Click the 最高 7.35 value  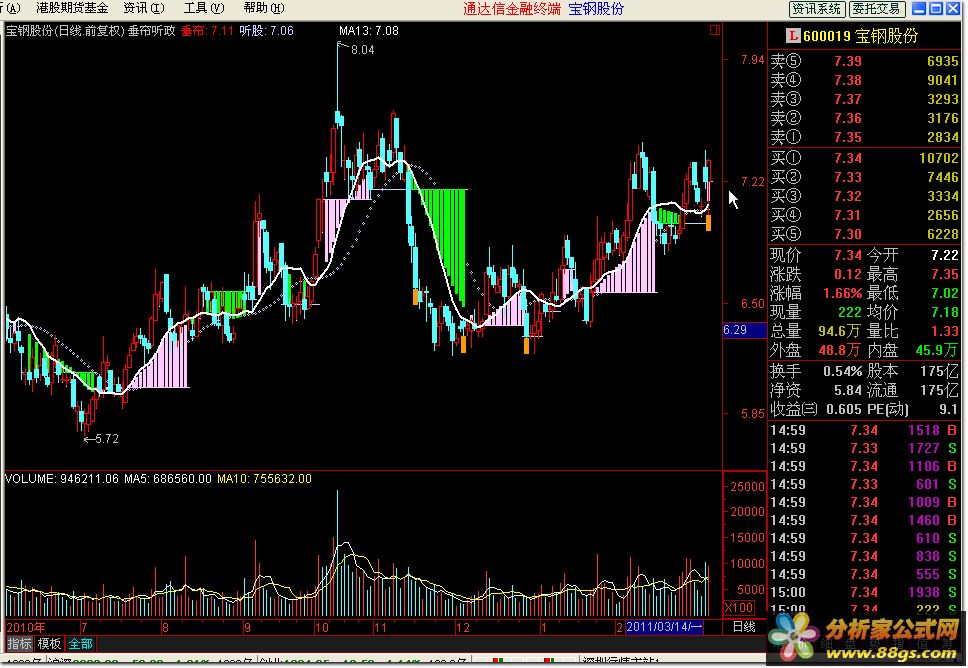[945, 274]
